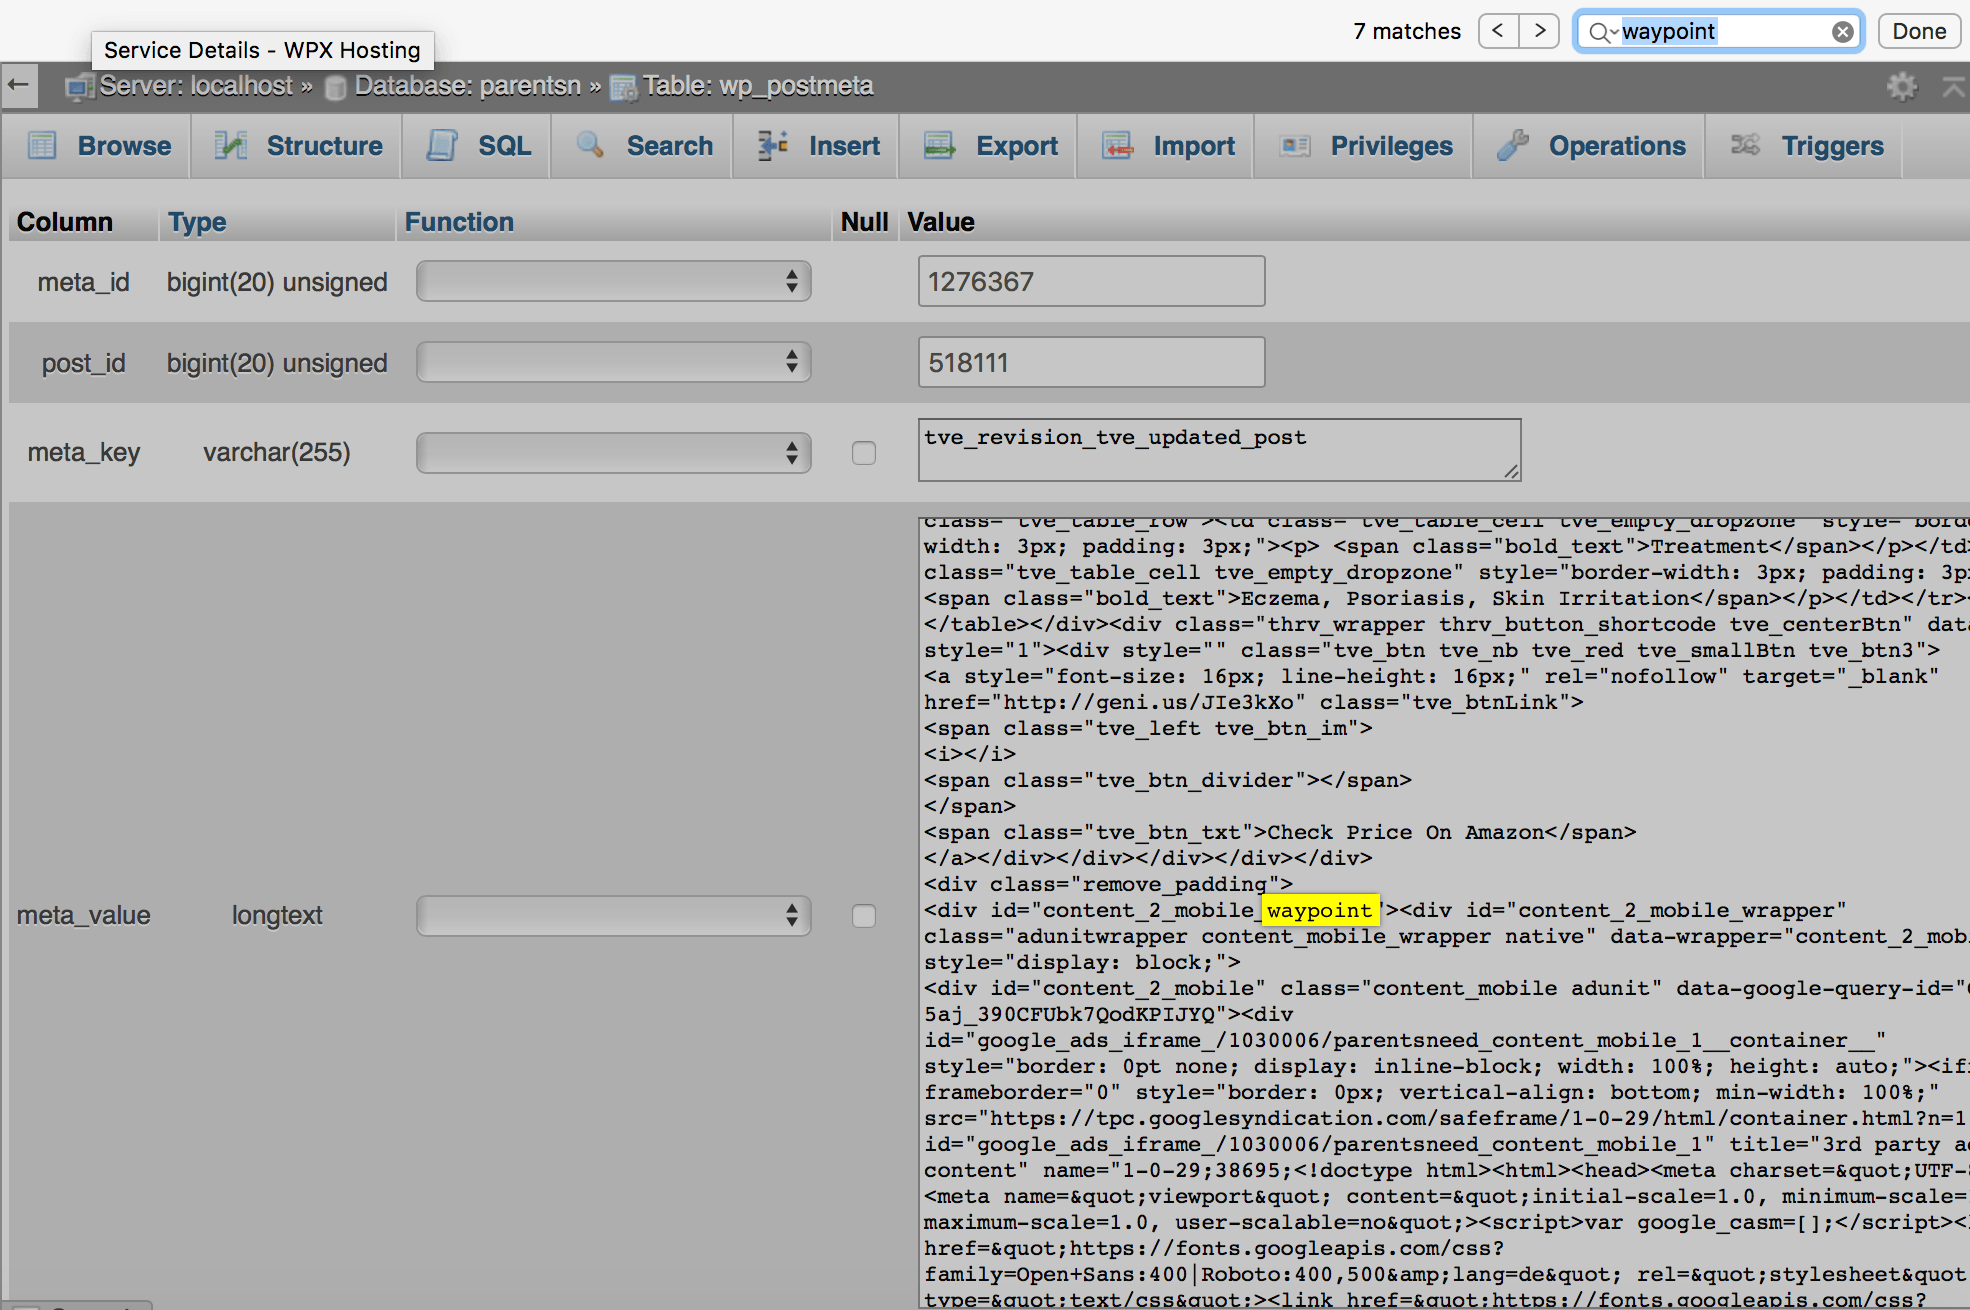This screenshot has height=1310, width=1970.
Task: Open Function dropdown for meta_key
Action: point(613,453)
